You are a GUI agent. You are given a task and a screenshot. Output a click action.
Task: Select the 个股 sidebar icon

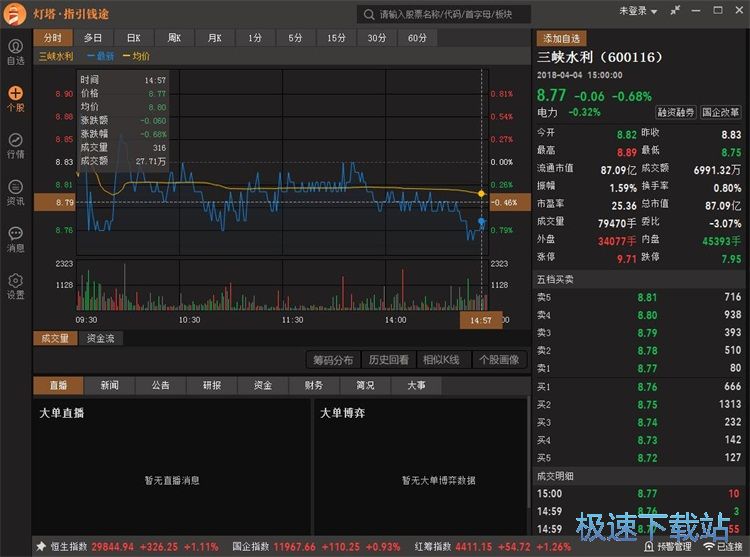click(15, 98)
